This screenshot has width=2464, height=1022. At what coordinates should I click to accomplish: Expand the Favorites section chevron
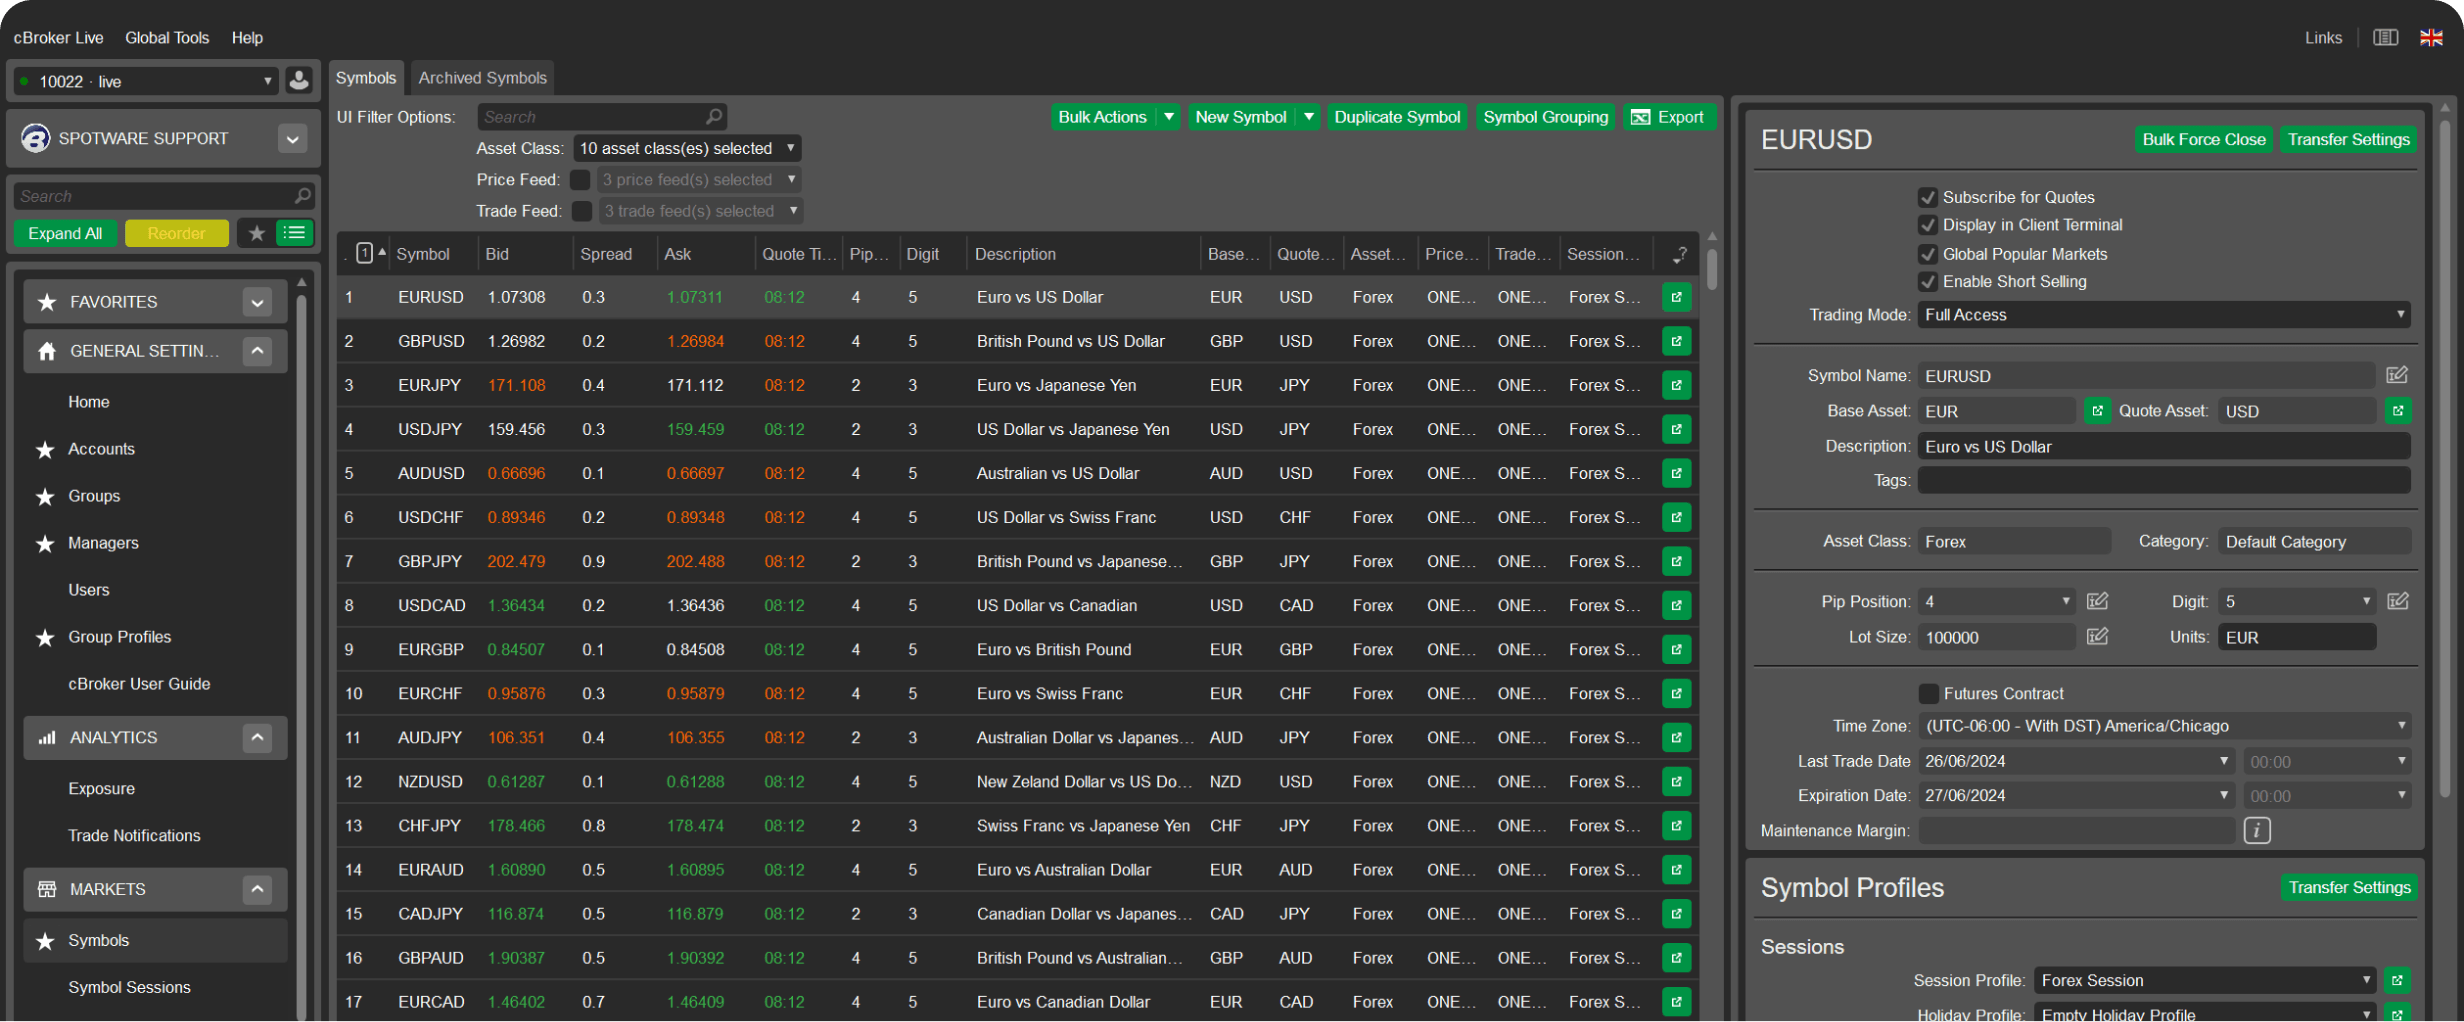[x=257, y=302]
